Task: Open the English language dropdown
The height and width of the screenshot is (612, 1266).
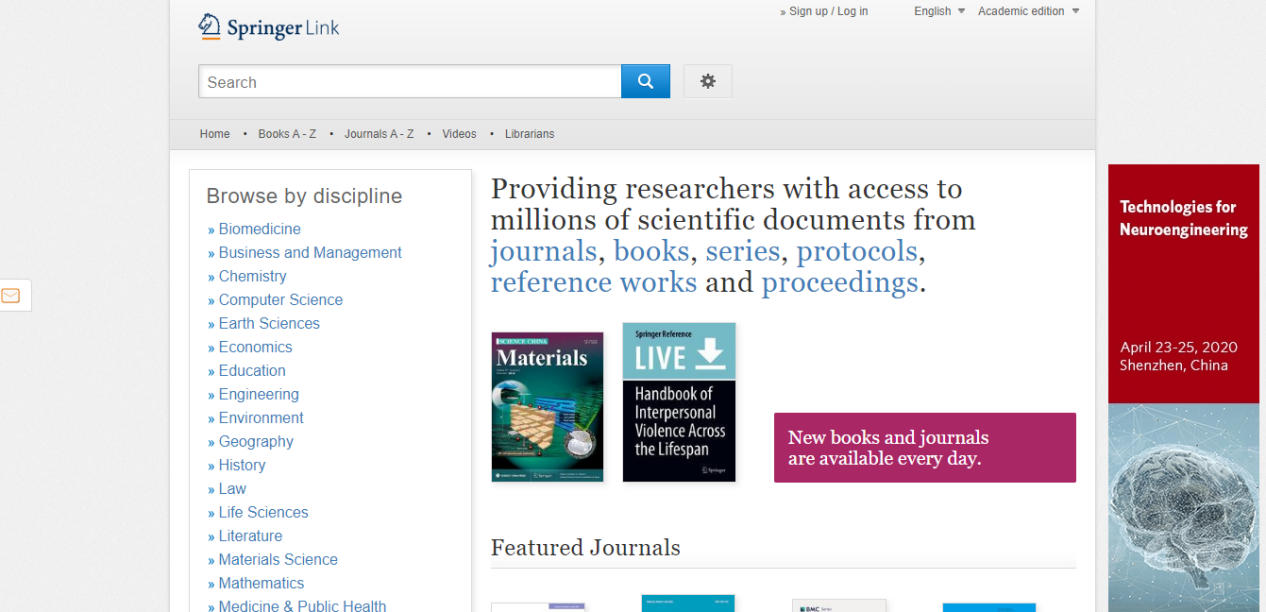Action: [939, 11]
